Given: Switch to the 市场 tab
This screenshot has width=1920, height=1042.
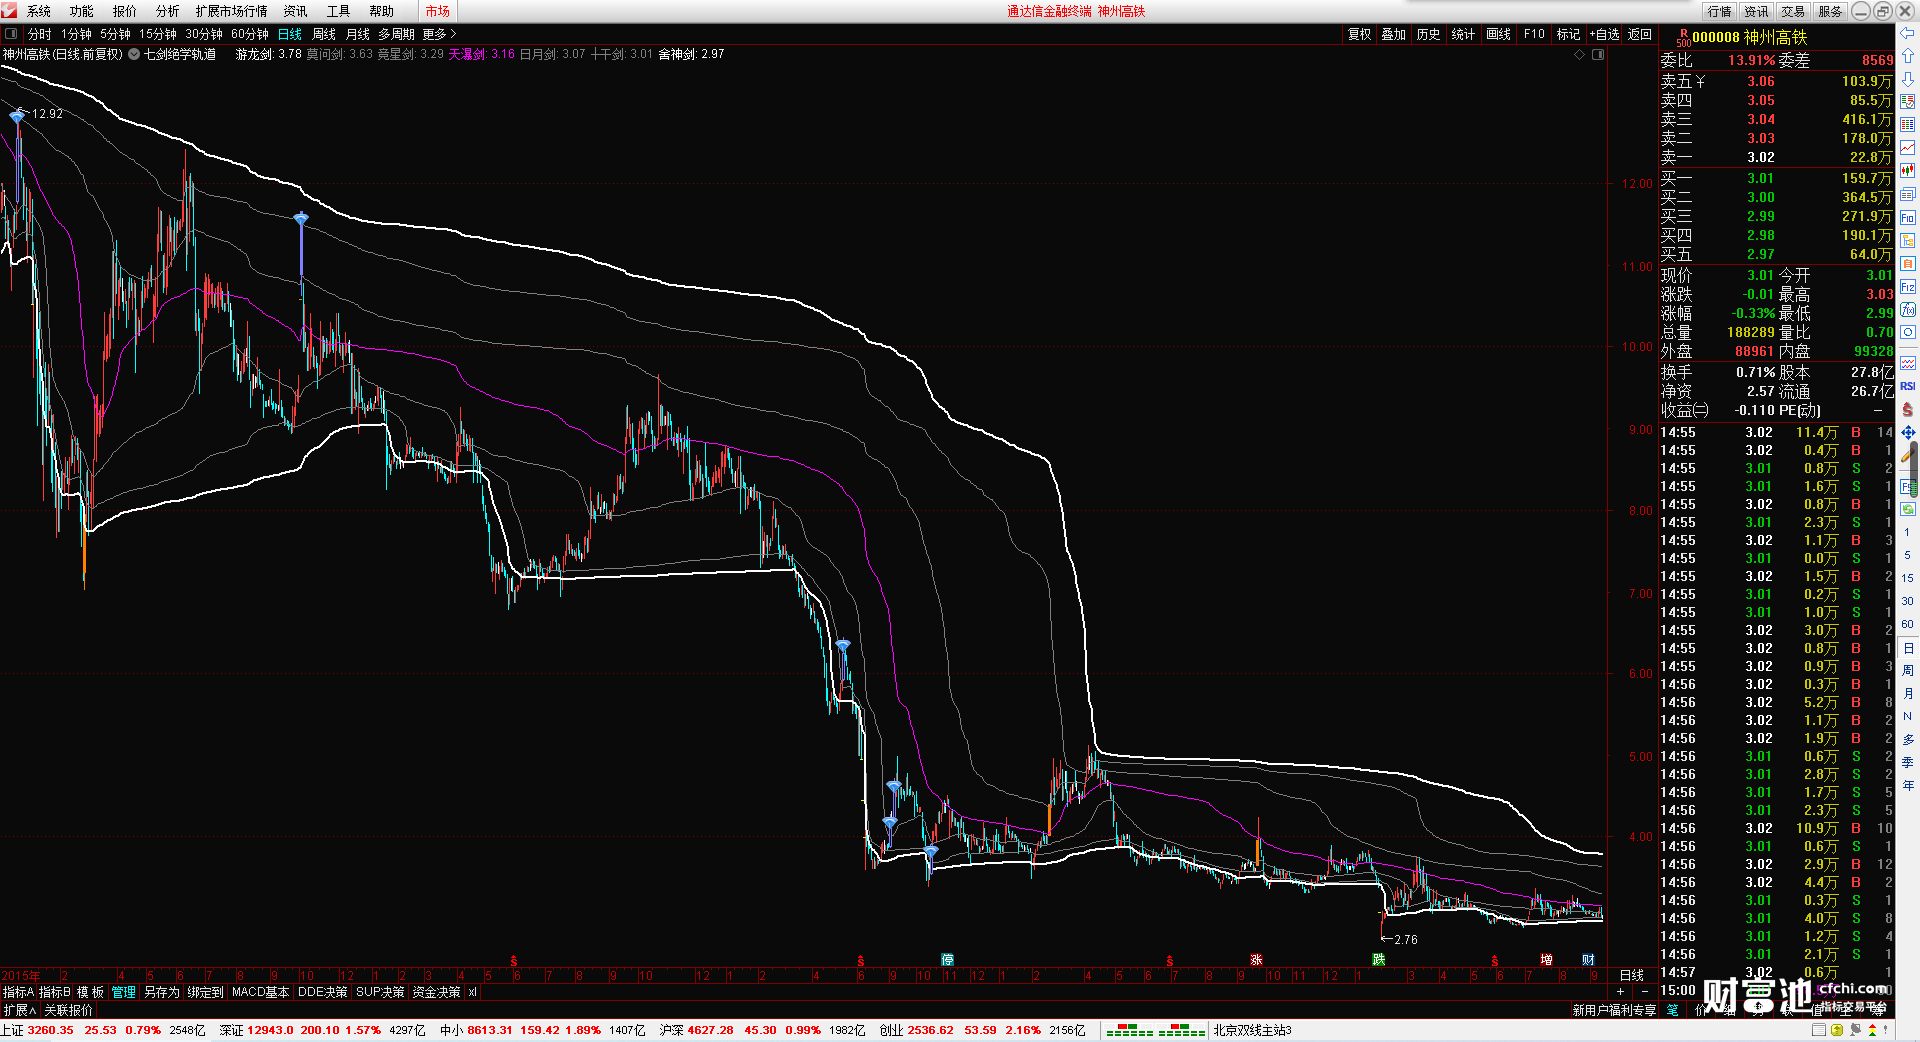Looking at the screenshot, I should coord(438,11).
